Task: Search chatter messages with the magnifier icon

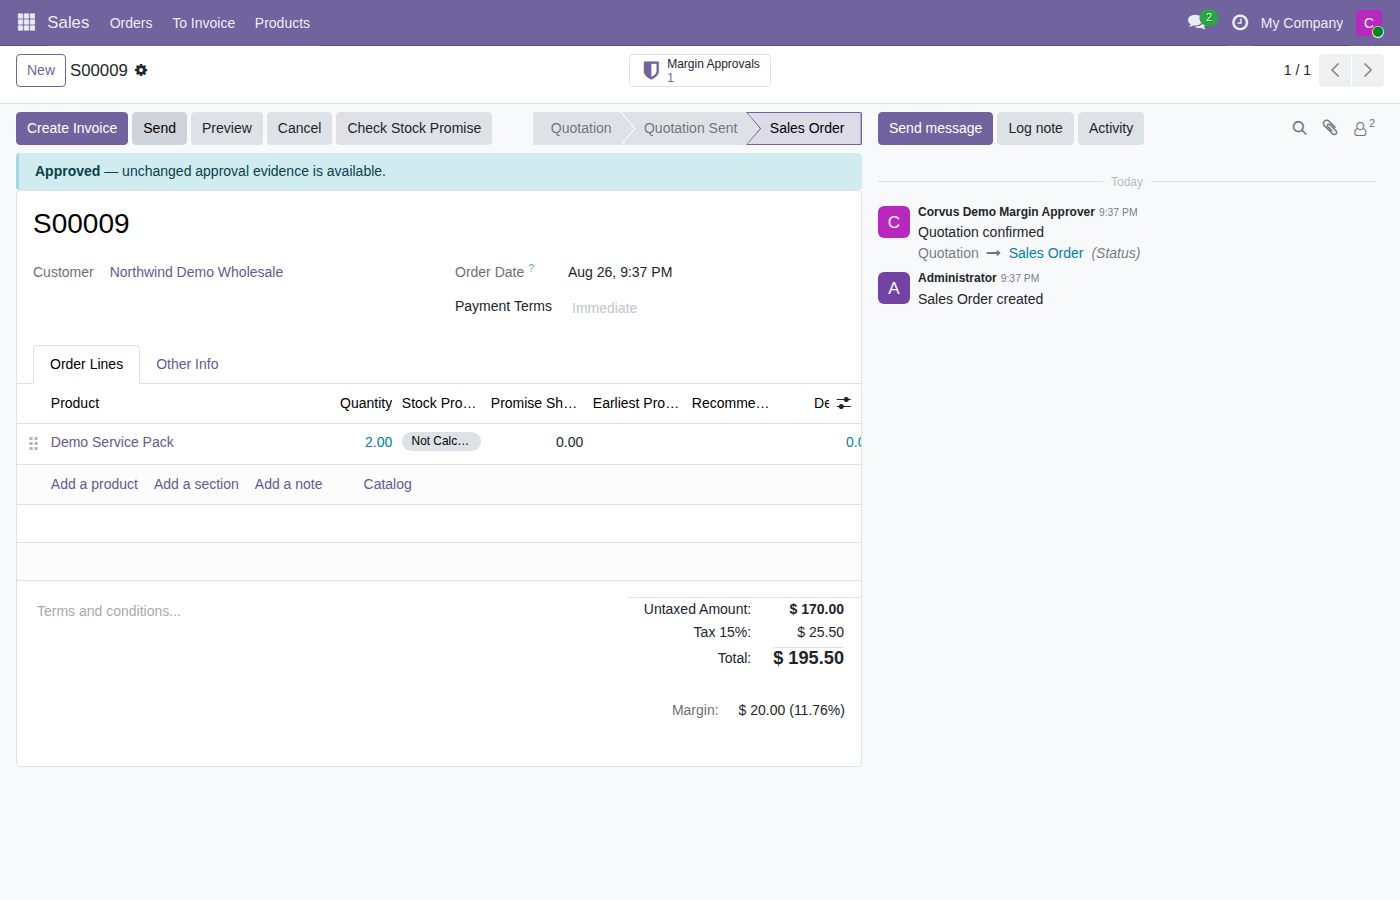Action: 1299,128
